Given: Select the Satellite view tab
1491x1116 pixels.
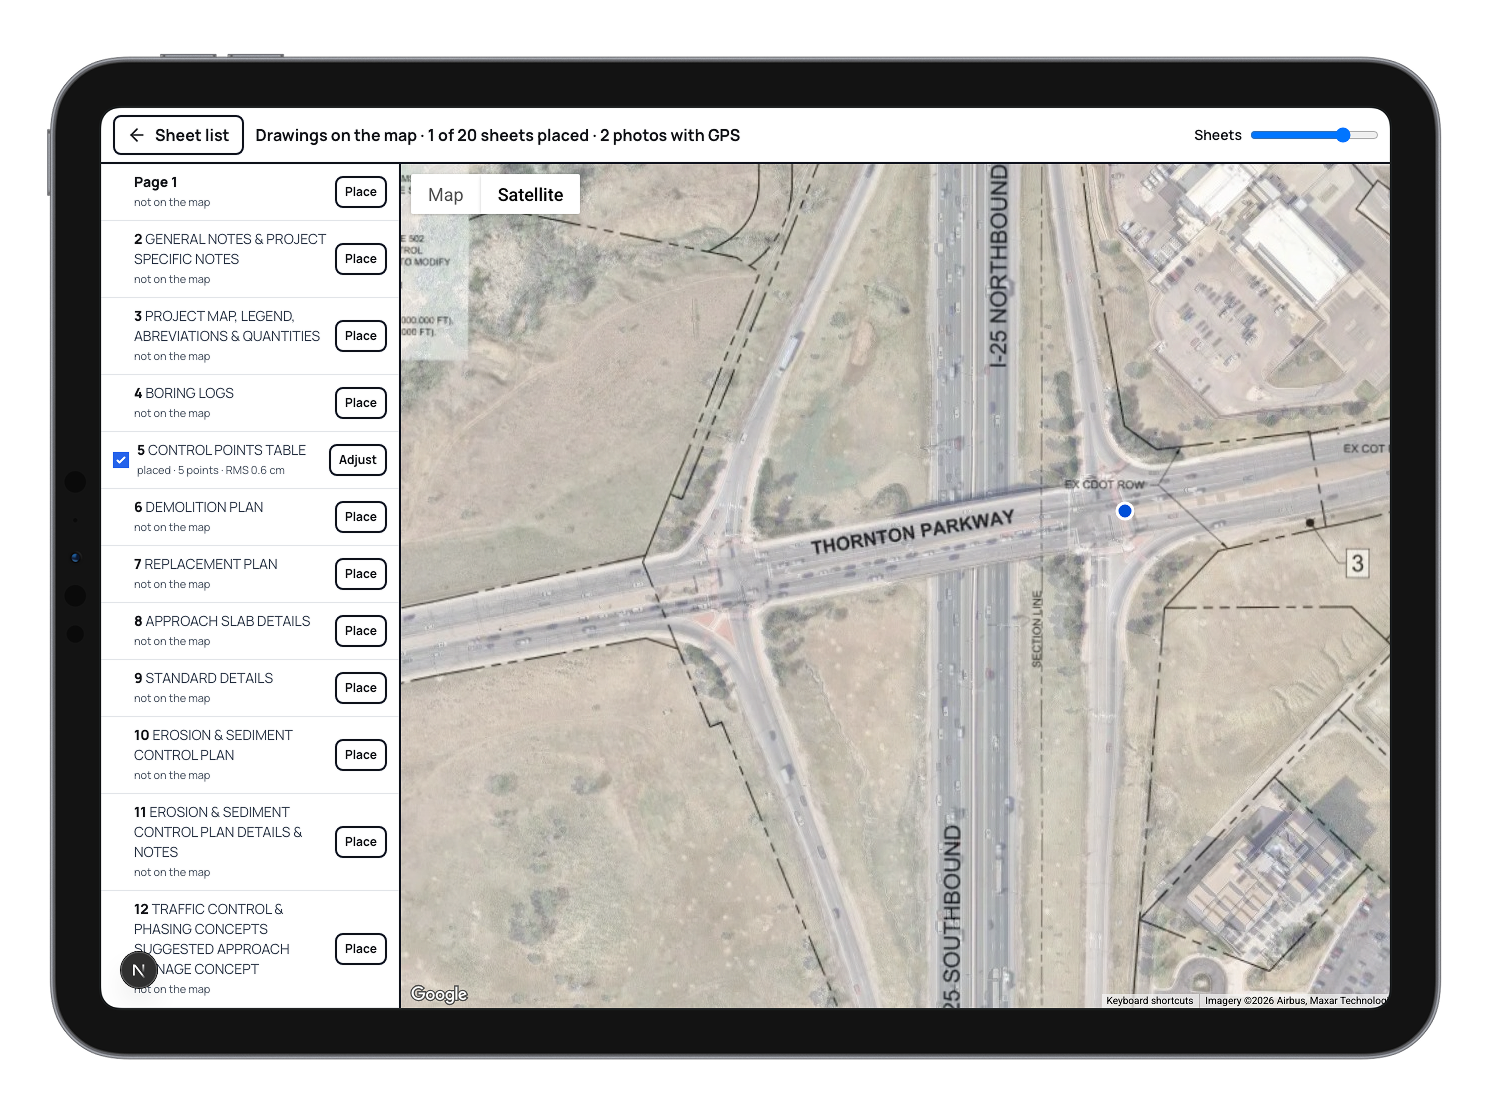Looking at the screenshot, I should pos(530,195).
